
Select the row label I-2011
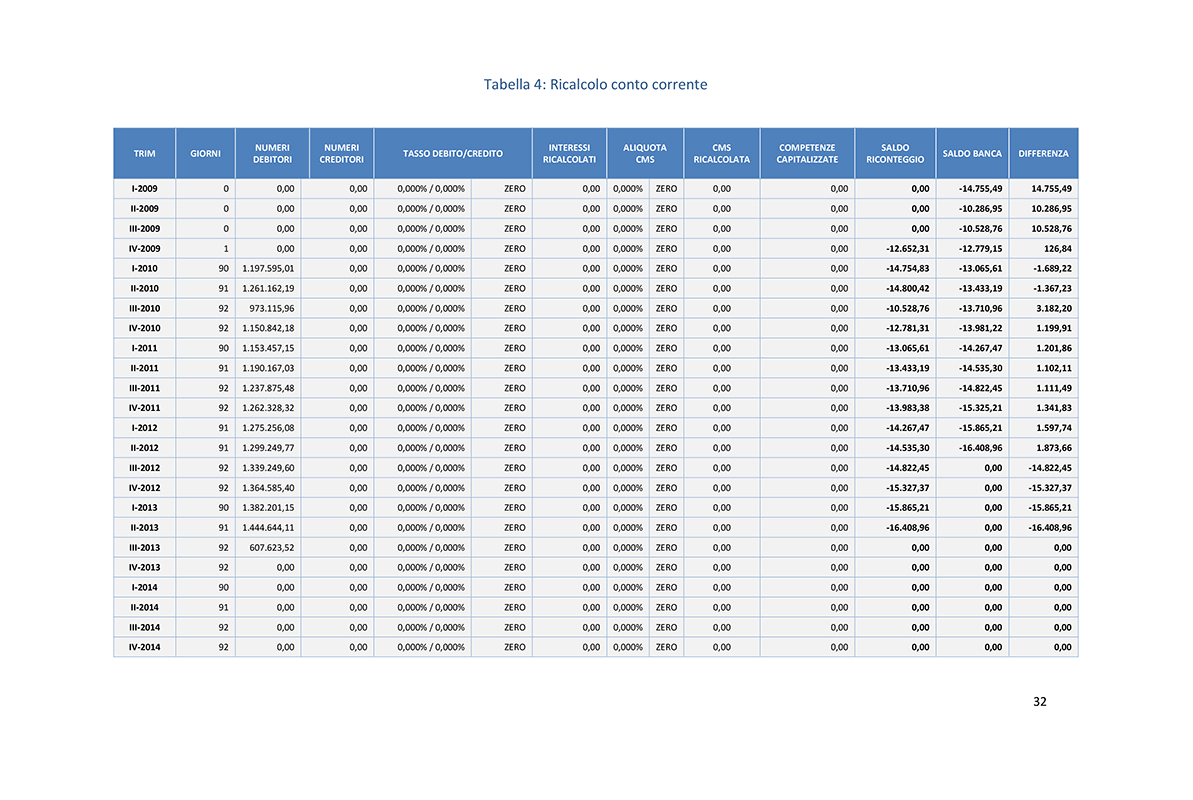[x=145, y=348]
